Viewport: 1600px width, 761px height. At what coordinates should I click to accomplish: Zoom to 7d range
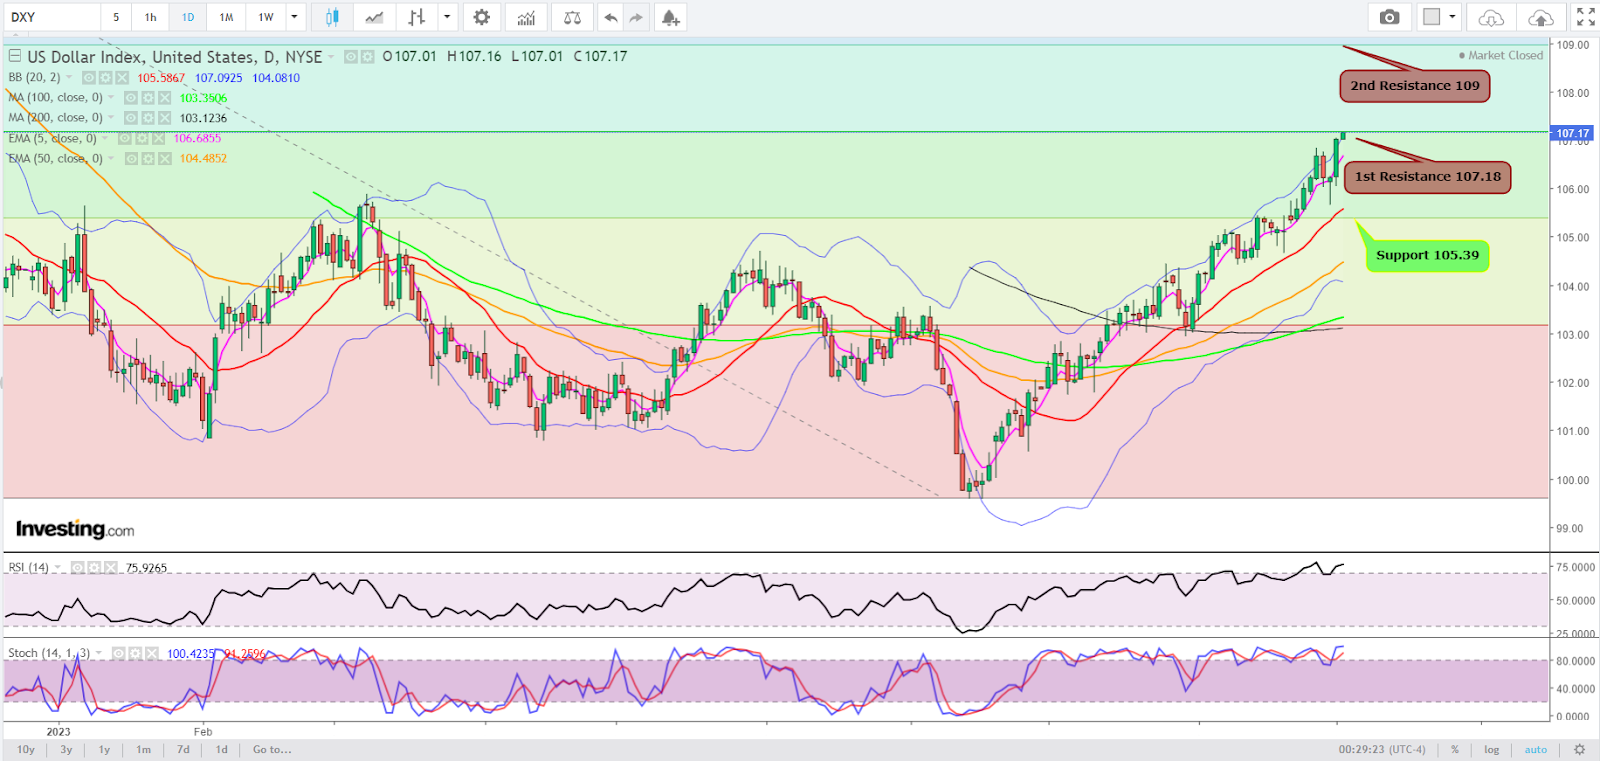point(183,749)
